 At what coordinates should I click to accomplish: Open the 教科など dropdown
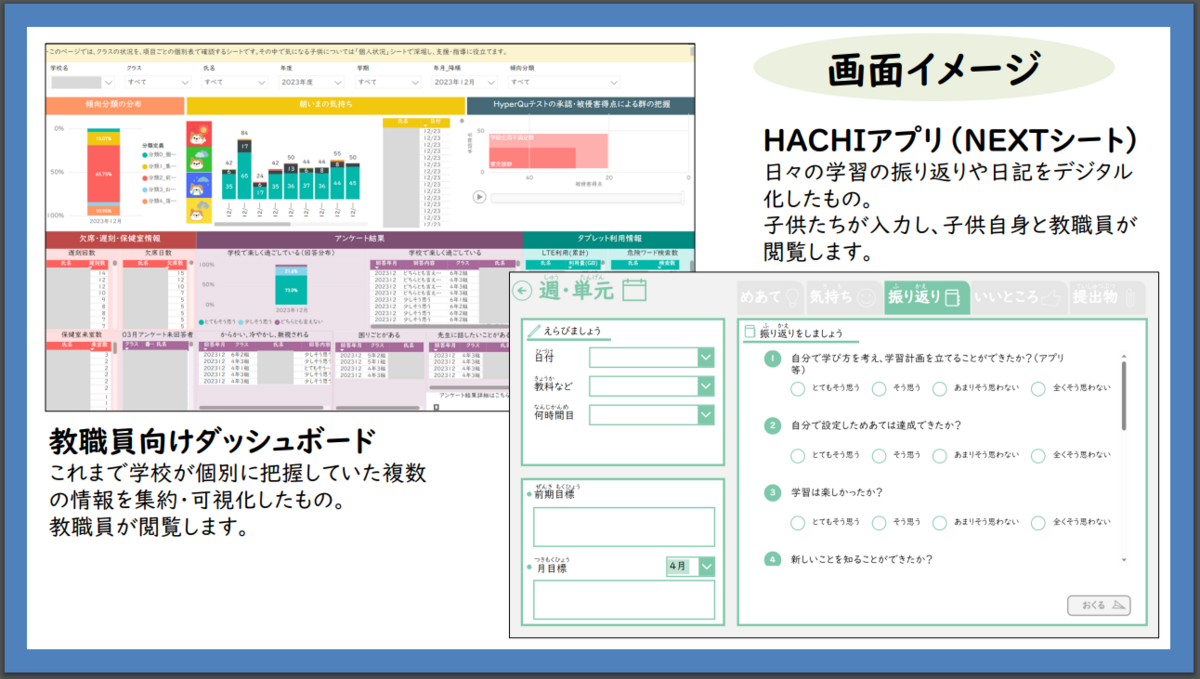[652, 386]
